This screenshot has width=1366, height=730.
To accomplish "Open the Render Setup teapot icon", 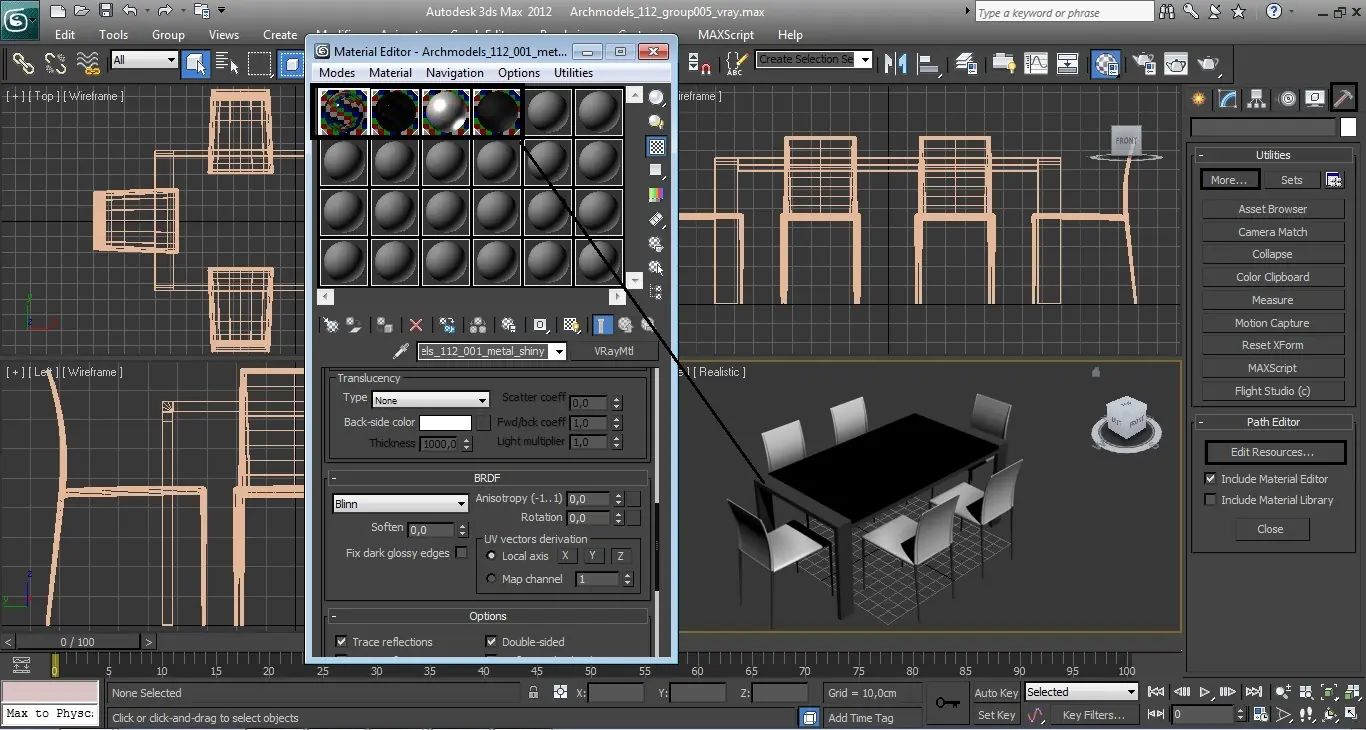I will tap(1144, 64).
